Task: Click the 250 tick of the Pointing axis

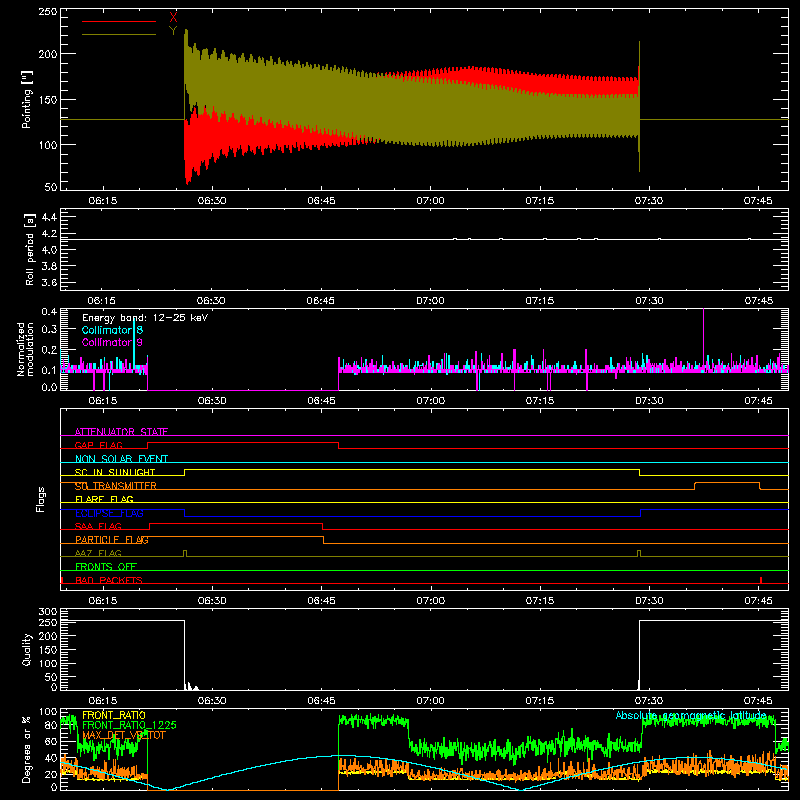Action: pyautogui.click(x=47, y=11)
